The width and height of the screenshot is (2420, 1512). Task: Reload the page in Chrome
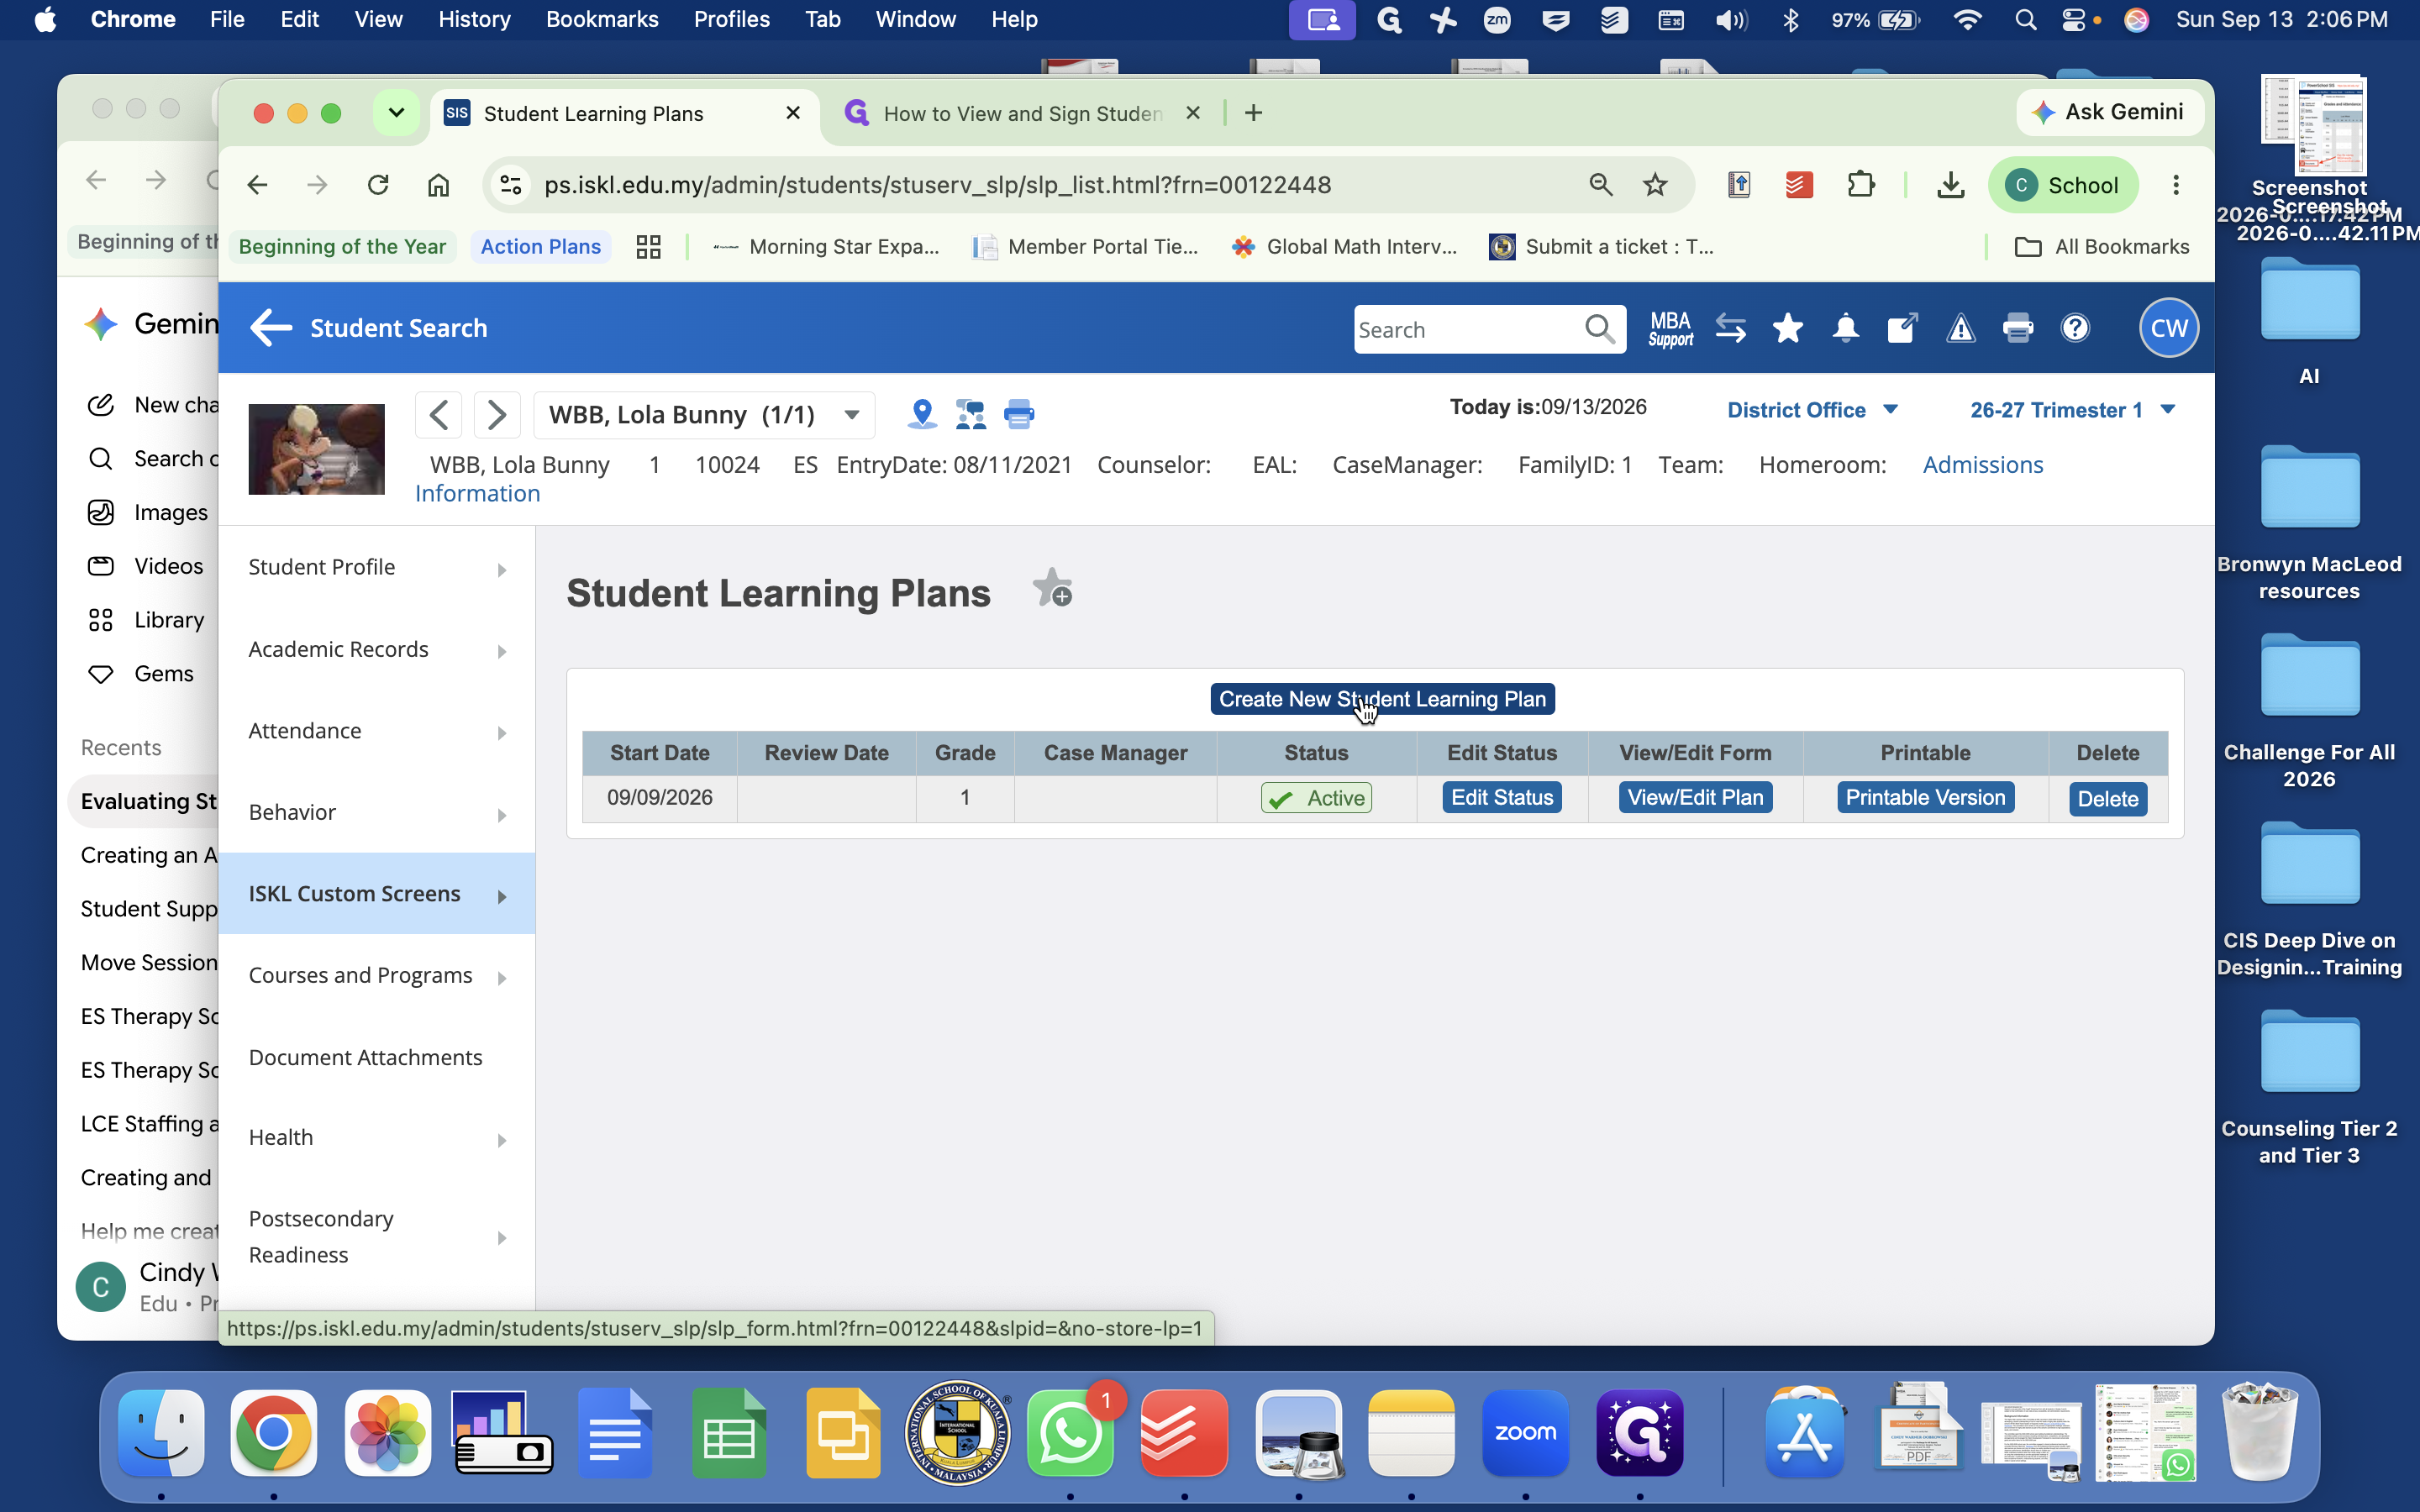click(377, 185)
